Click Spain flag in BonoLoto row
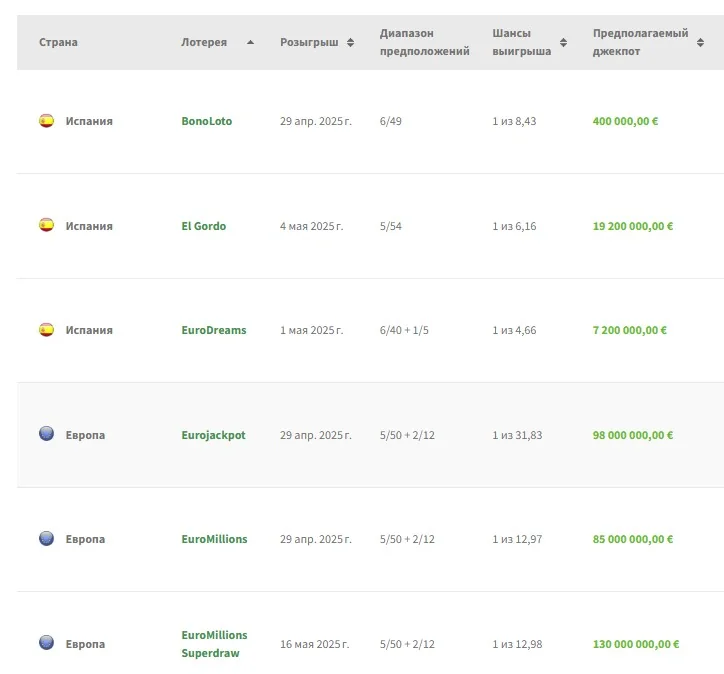This screenshot has width=724, height=674. tap(46, 121)
